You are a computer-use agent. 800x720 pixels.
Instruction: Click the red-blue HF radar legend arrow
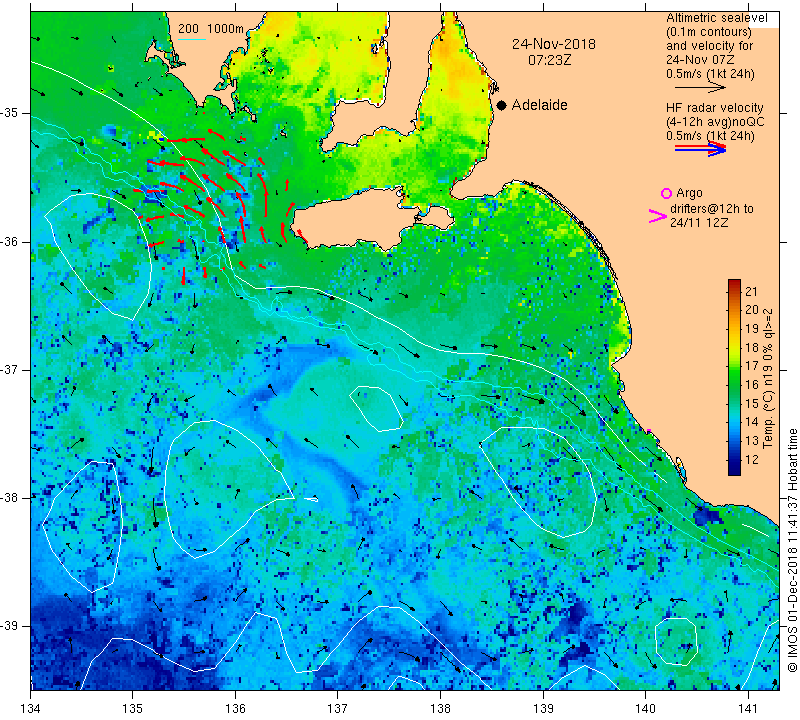tap(700, 149)
